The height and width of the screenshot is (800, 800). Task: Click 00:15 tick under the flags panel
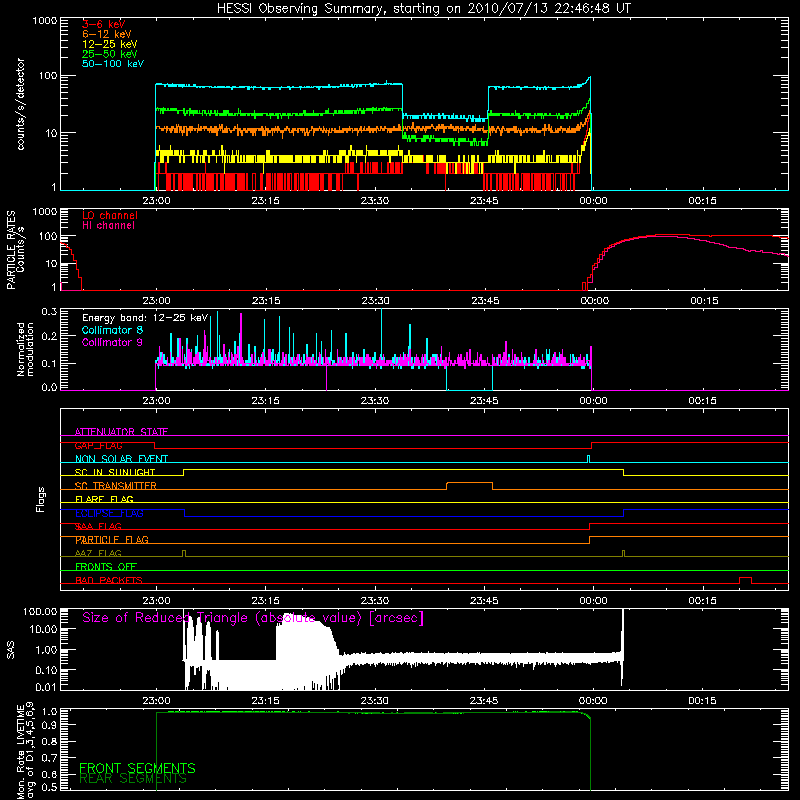(702, 601)
